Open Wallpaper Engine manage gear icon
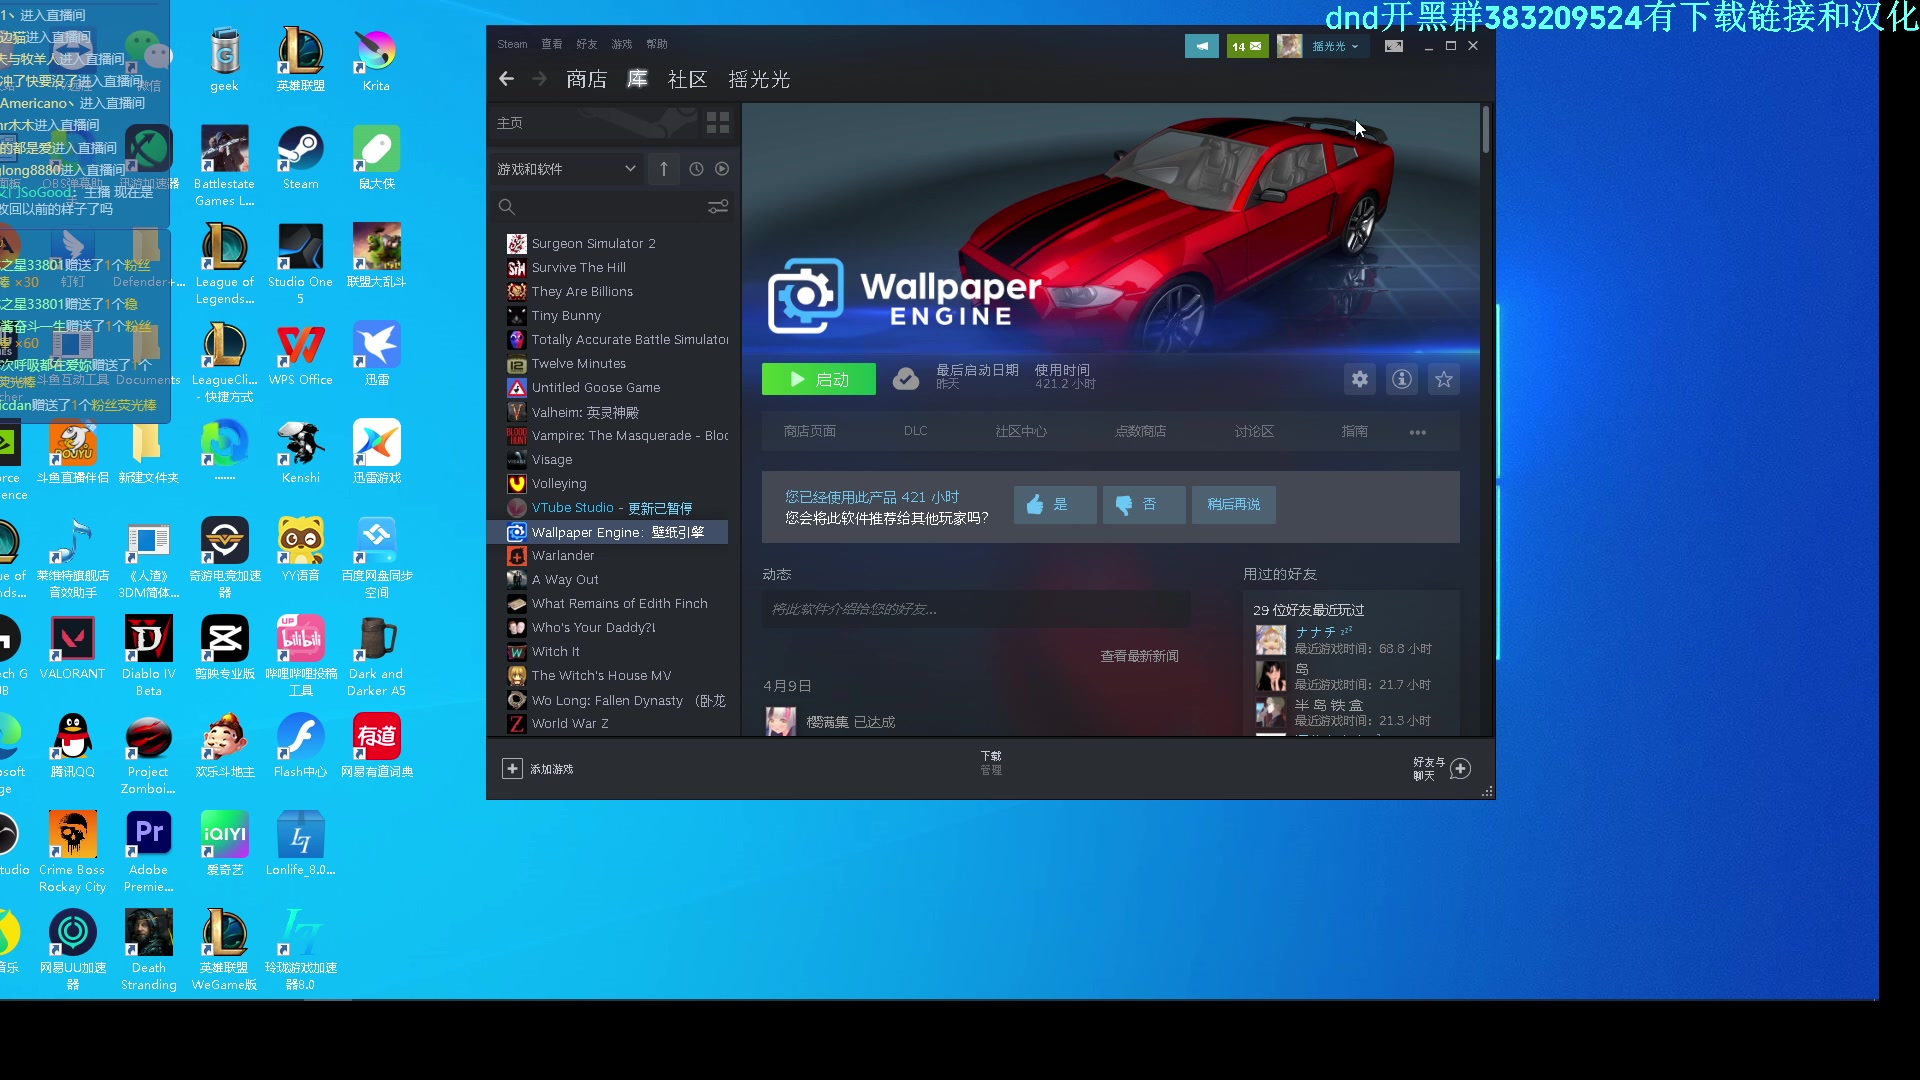This screenshot has height=1080, width=1920. (x=1360, y=379)
